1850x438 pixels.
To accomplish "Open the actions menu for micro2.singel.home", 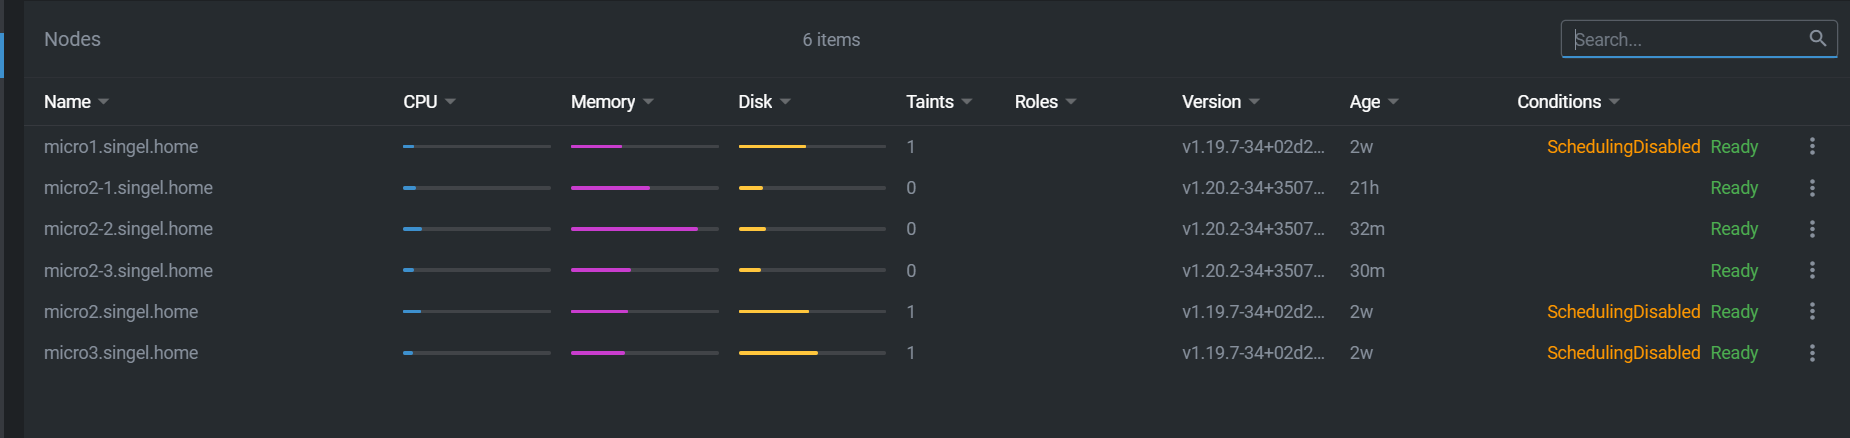I will click(x=1812, y=312).
